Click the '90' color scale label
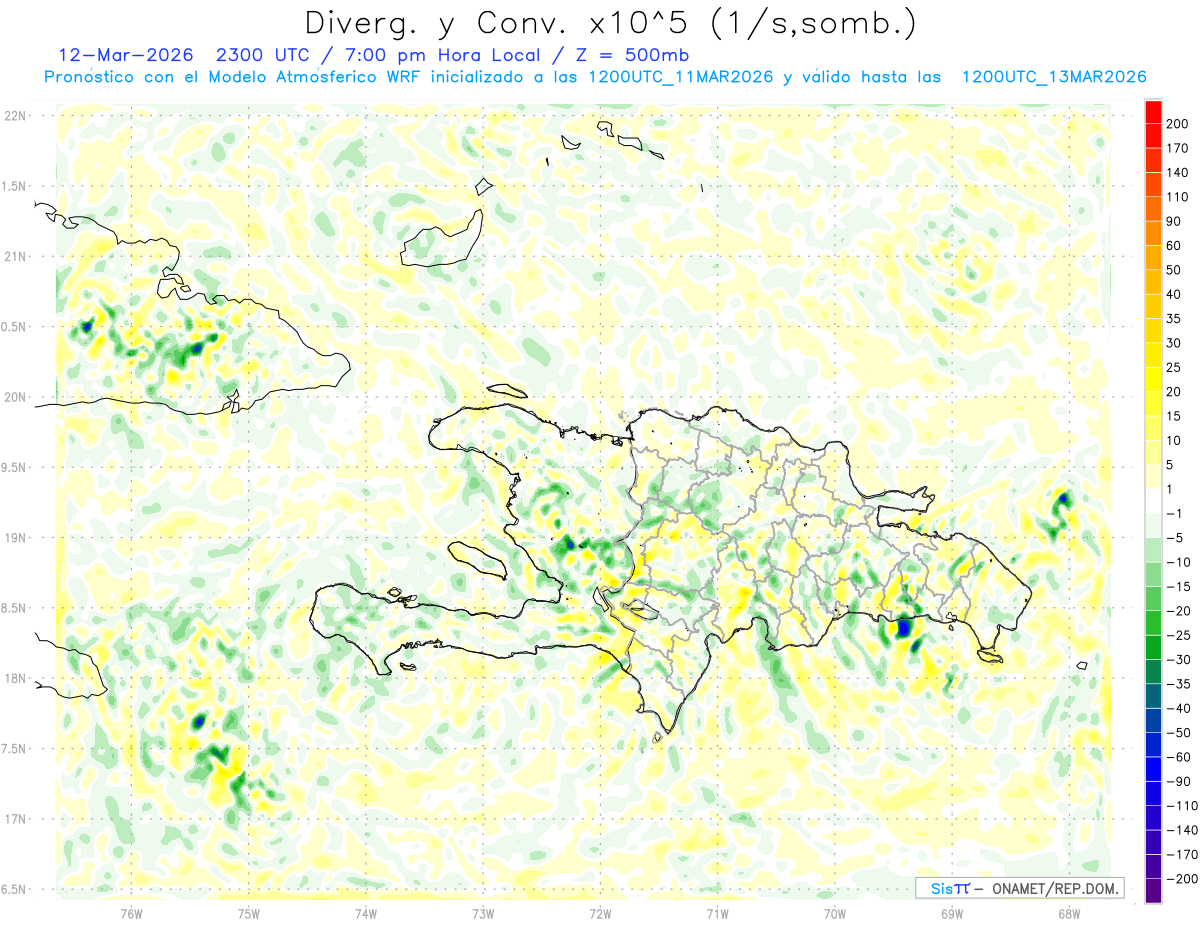This screenshot has width=1200, height=927. [1175, 221]
